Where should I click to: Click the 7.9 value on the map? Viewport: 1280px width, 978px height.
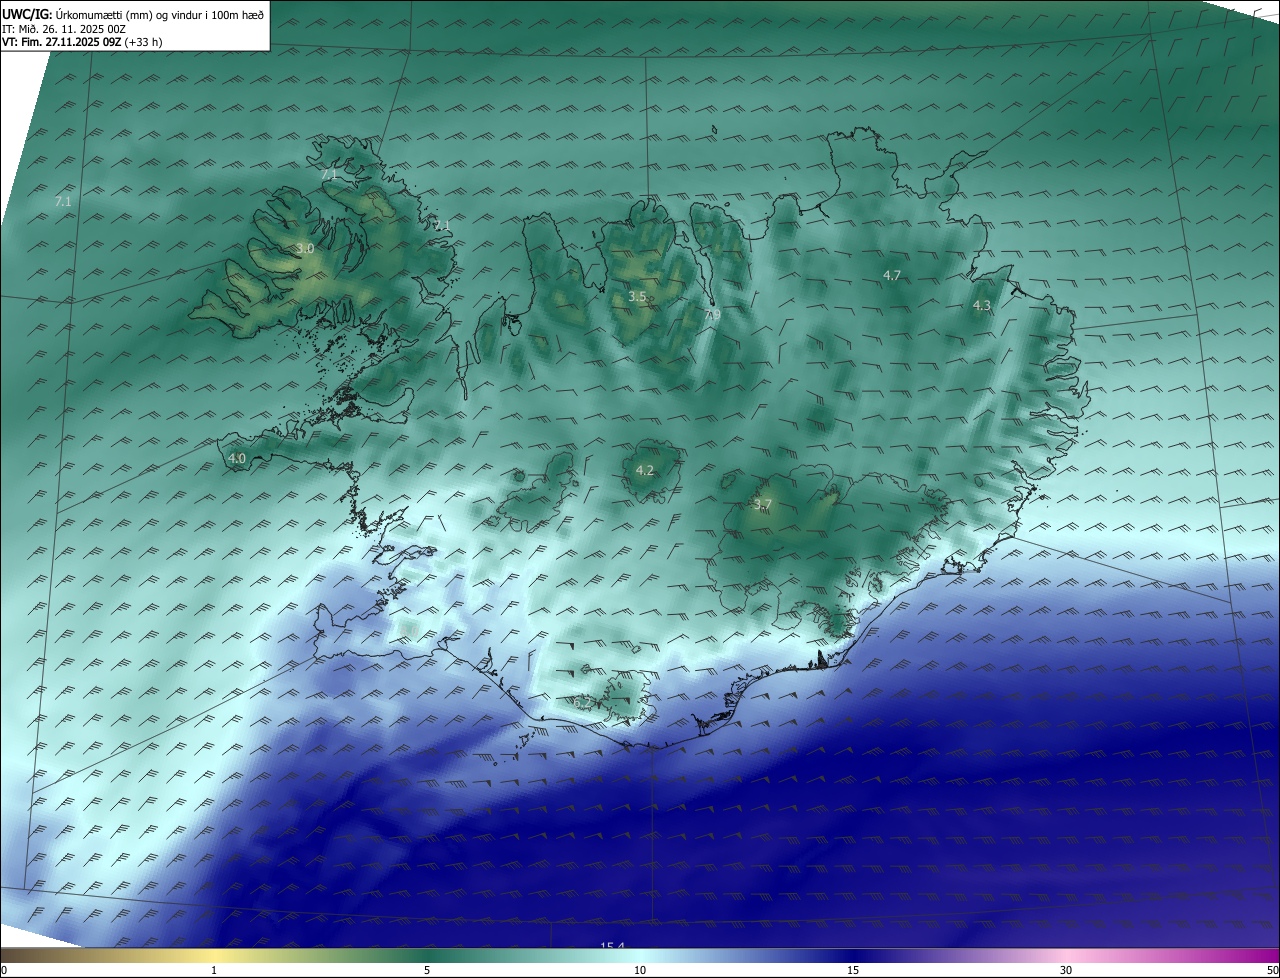pos(712,315)
